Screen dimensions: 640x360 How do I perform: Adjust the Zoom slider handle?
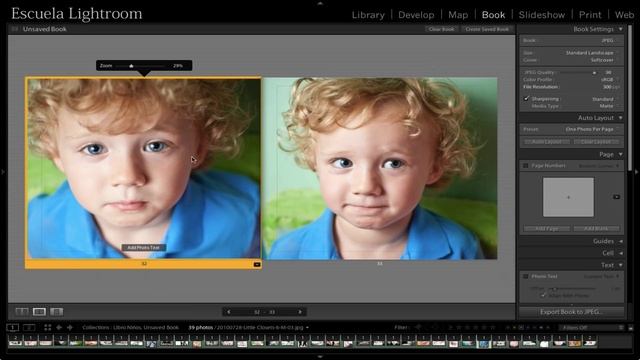coord(131,66)
